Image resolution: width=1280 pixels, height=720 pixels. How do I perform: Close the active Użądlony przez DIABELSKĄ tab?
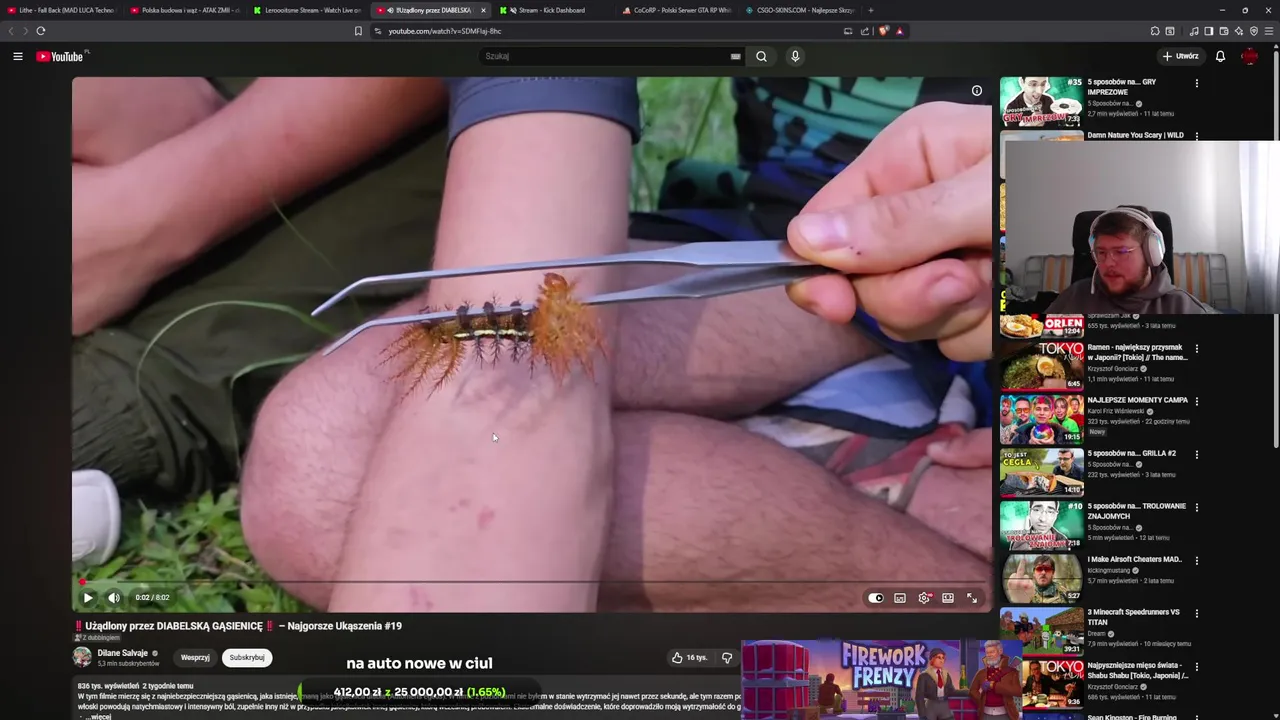click(483, 10)
